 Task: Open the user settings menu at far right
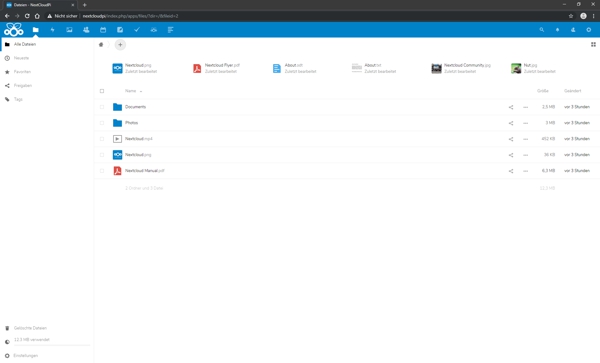pos(589,29)
